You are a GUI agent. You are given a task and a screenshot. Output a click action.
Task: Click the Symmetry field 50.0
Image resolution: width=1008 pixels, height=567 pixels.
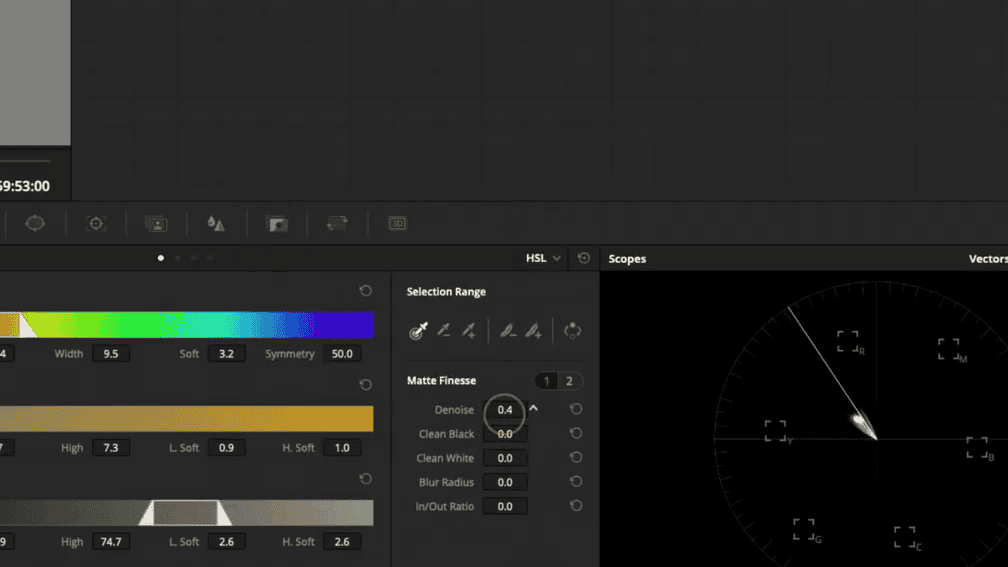[x=342, y=354]
